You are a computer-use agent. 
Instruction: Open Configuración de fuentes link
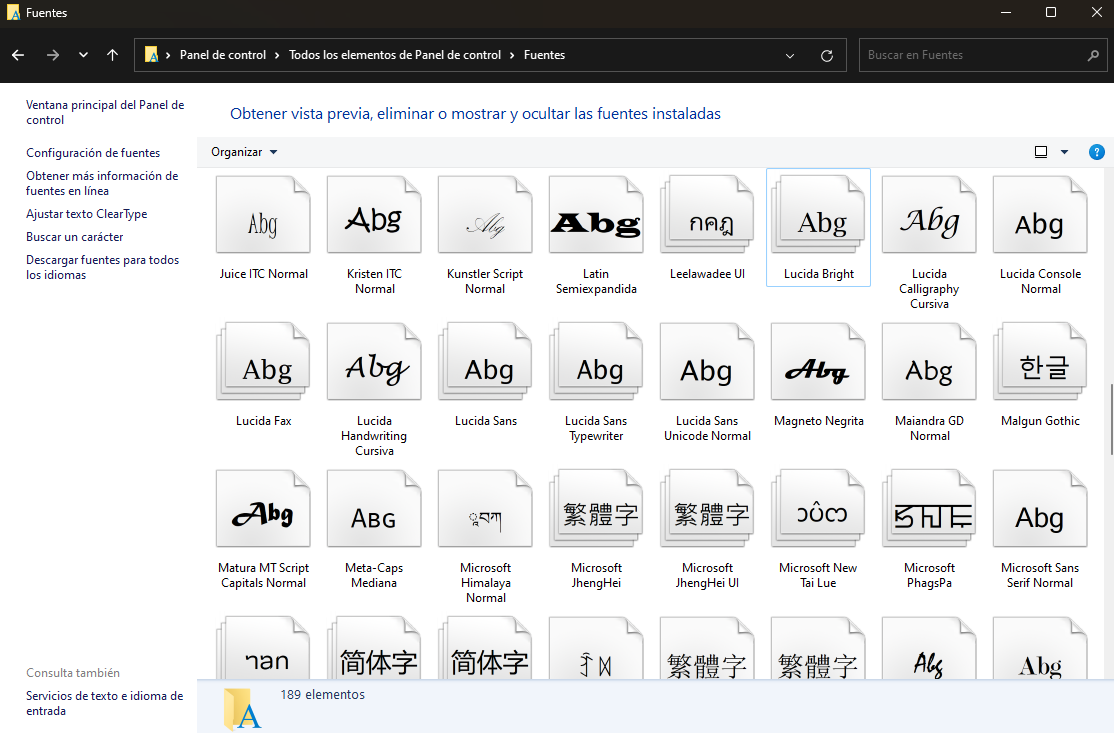pyautogui.click(x=93, y=153)
